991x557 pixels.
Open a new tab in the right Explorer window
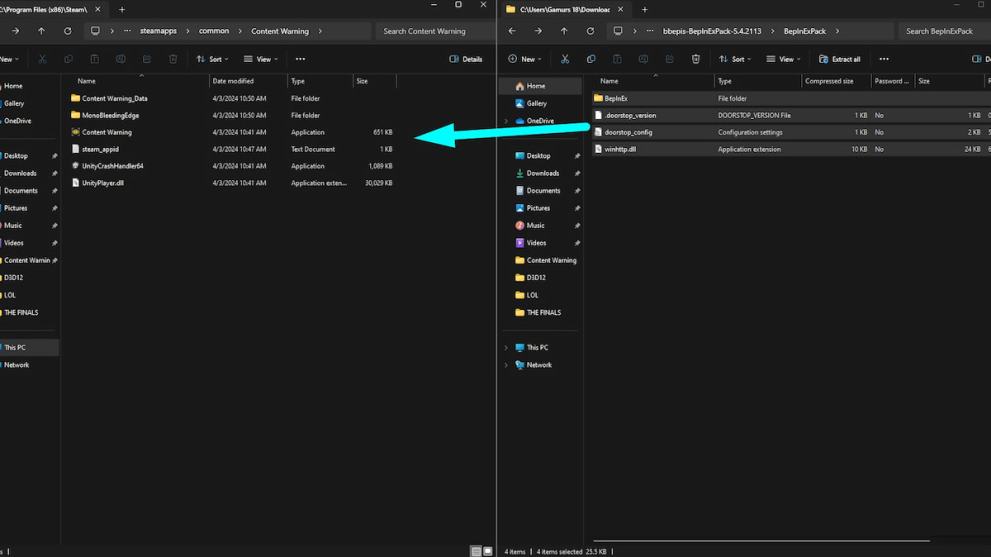coord(644,10)
